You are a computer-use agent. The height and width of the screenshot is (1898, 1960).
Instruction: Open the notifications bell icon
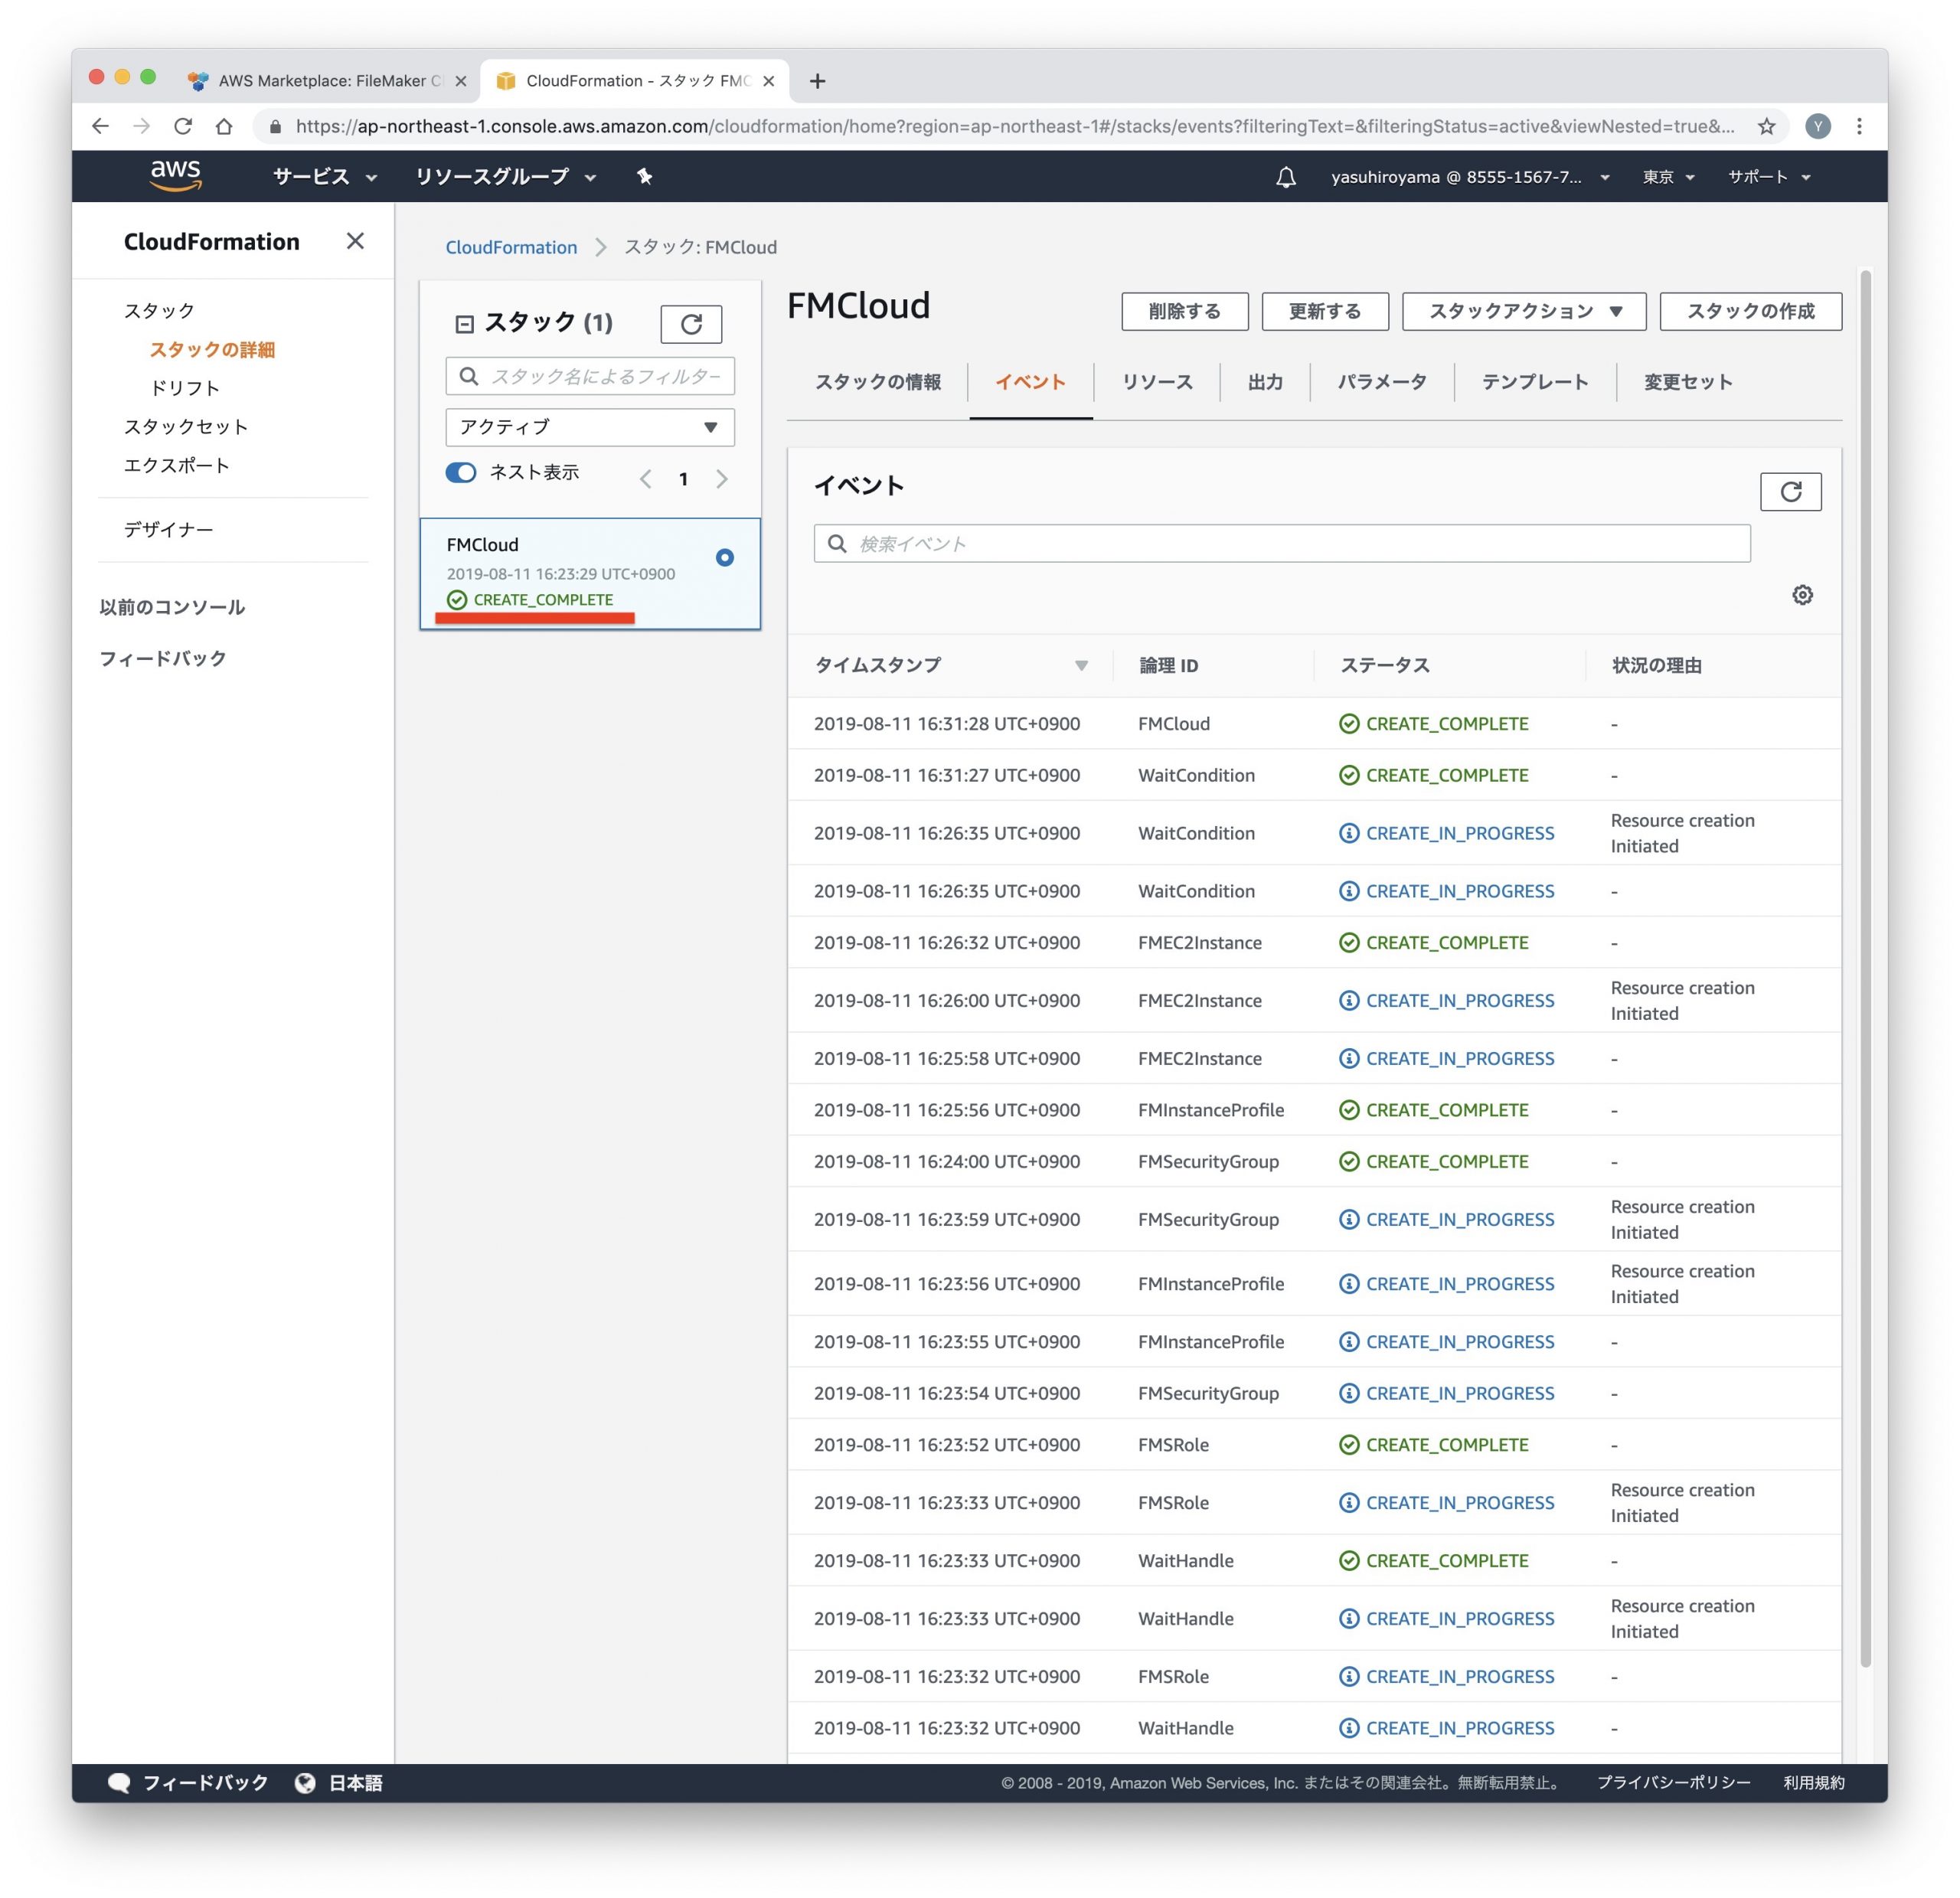(x=1286, y=178)
